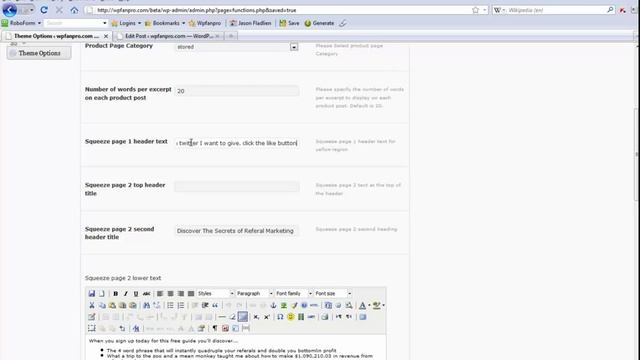The width and height of the screenshot is (640, 360).
Task: Insert a special character with omega icon
Action: (x=280, y=317)
